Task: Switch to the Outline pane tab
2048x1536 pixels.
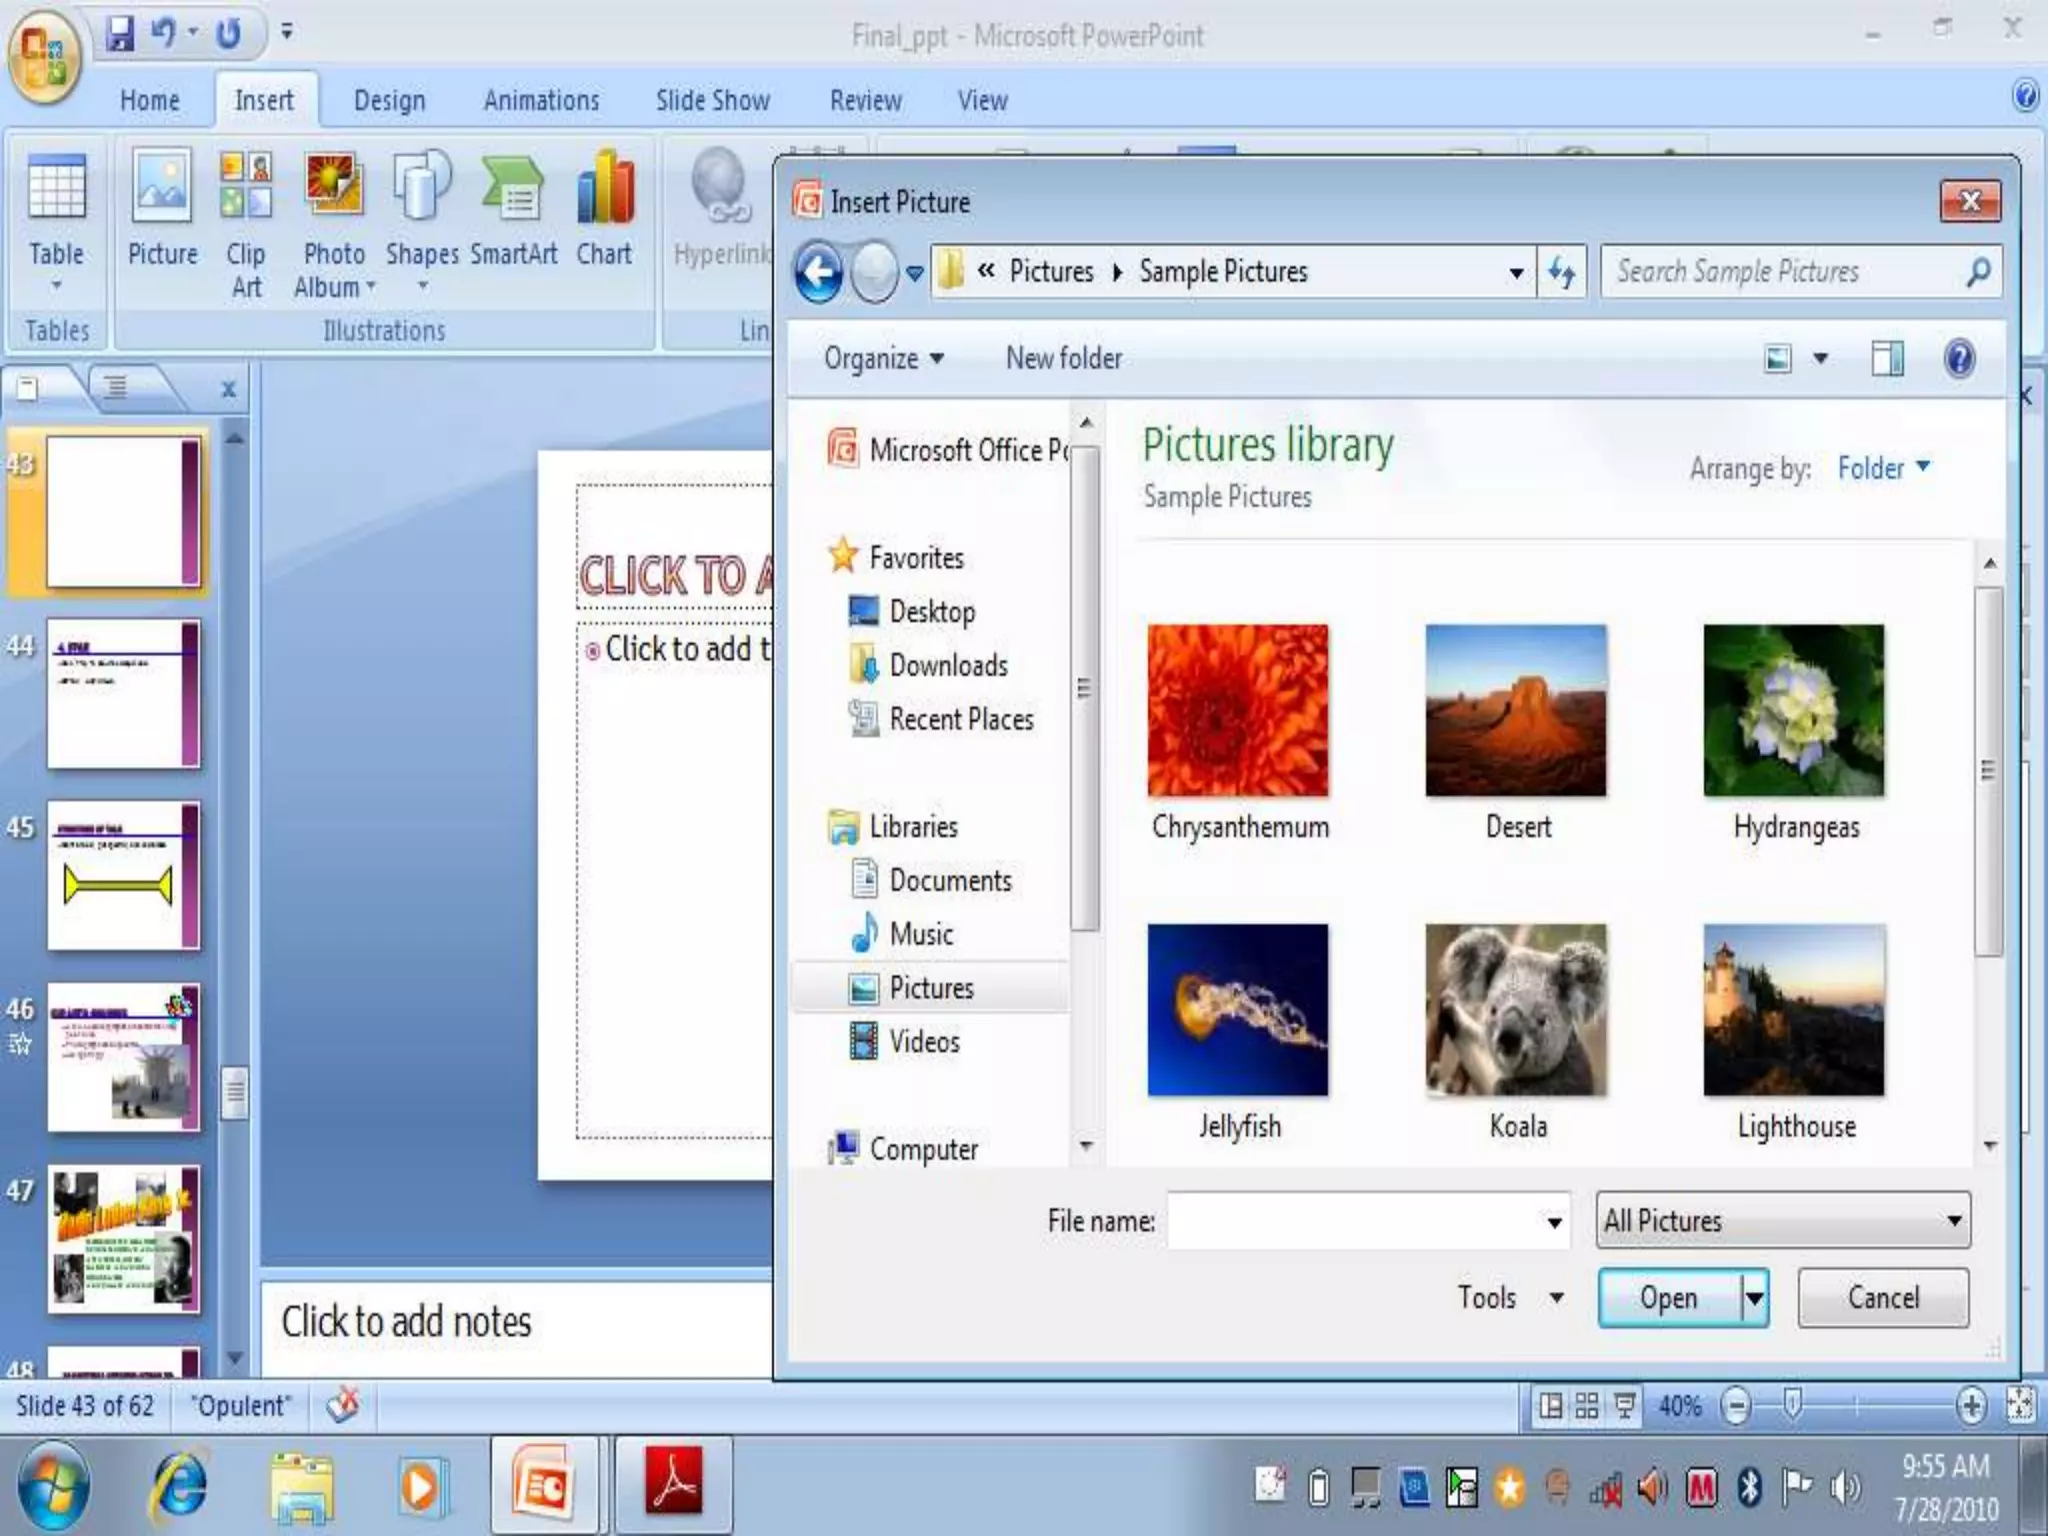Action: [x=116, y=387]
